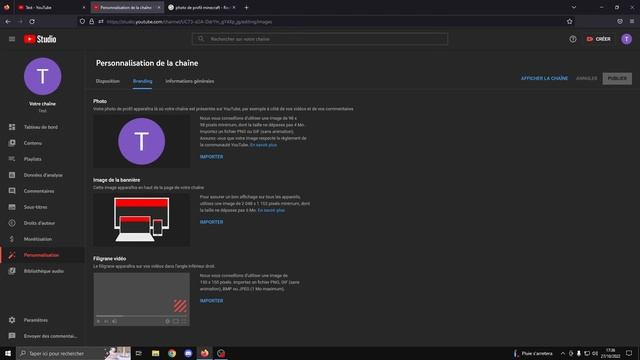Open File Explorer from the taskbar
Image resolution: width=640 pixels, height=360 pixels.
click(x=156, y=353)
